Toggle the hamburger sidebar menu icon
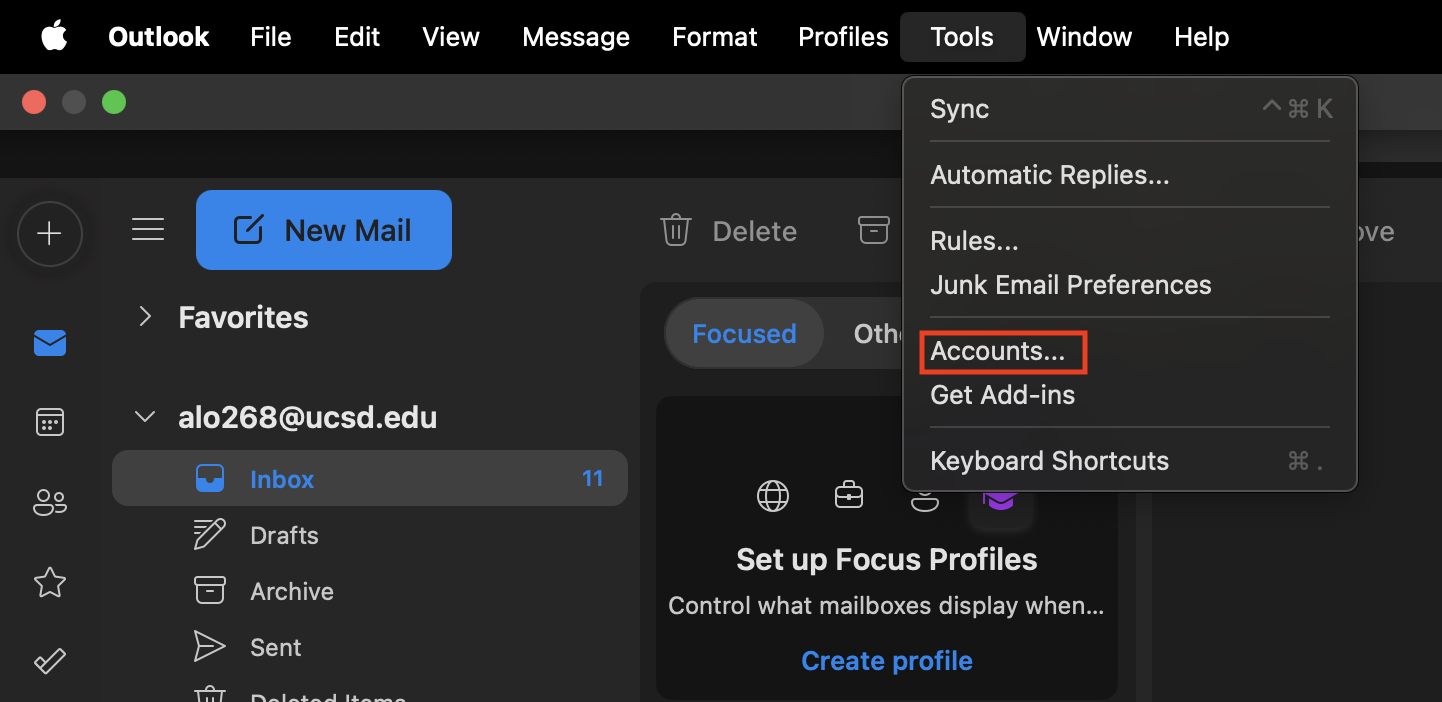The image size is (1442, 702). (148, 231)
